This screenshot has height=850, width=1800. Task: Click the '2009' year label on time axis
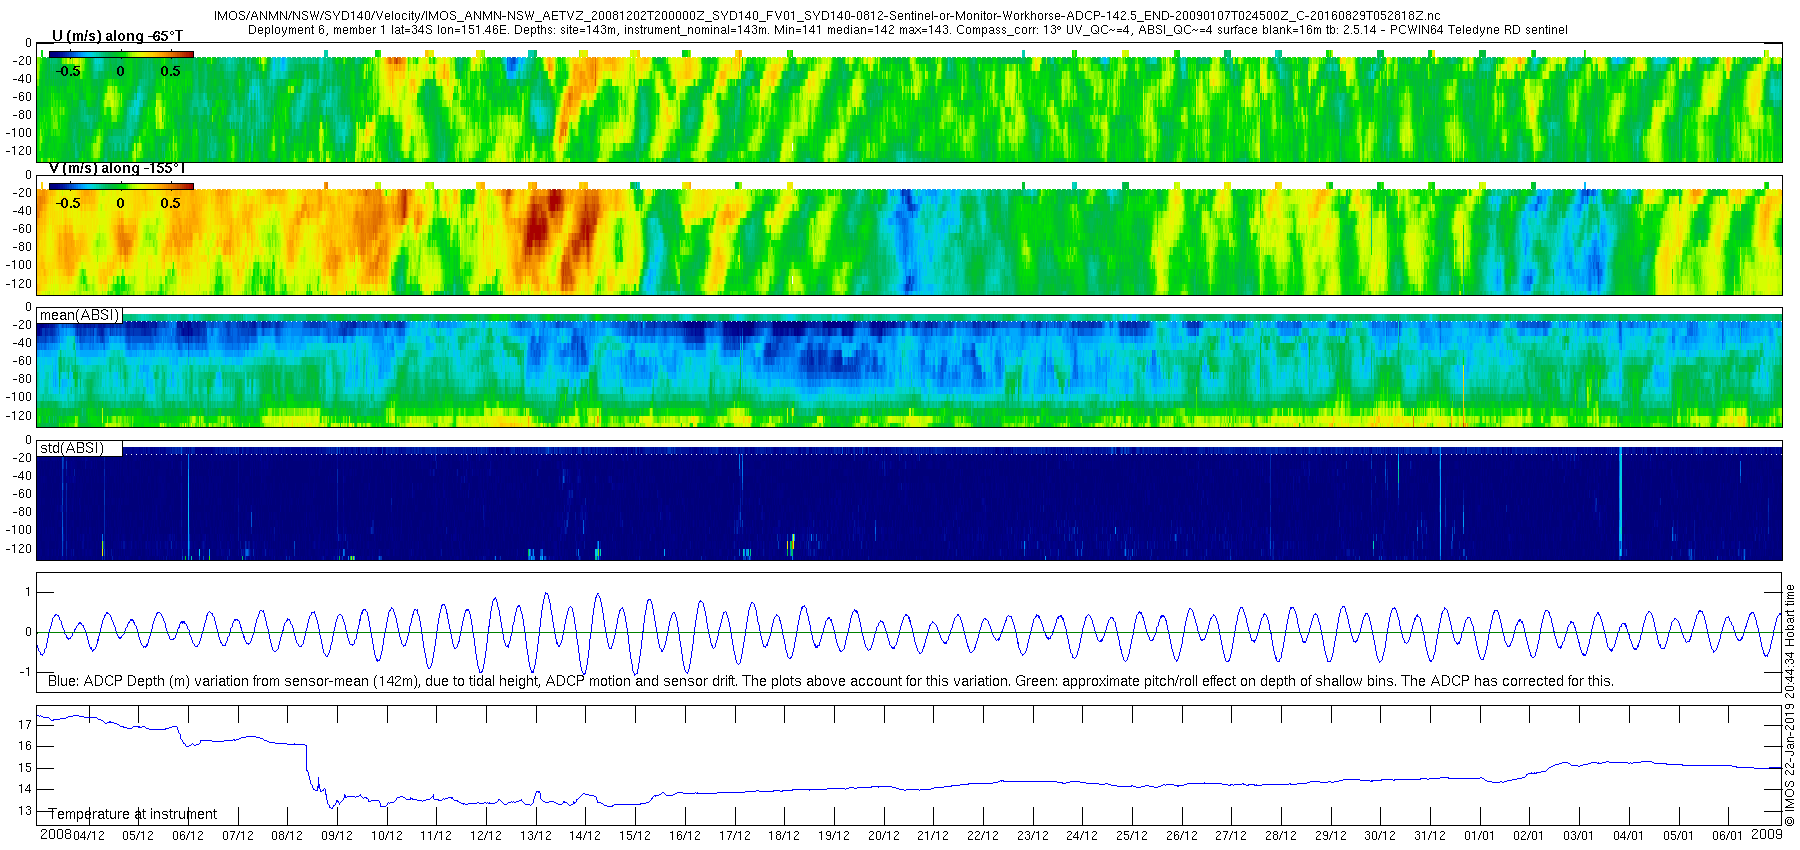(1767, 834)
